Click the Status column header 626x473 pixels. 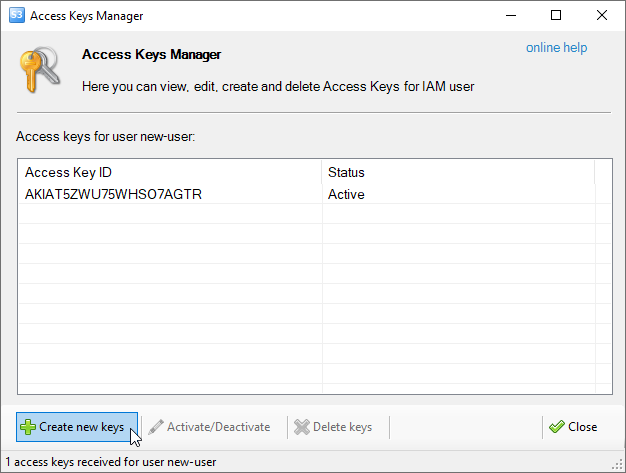458,172
